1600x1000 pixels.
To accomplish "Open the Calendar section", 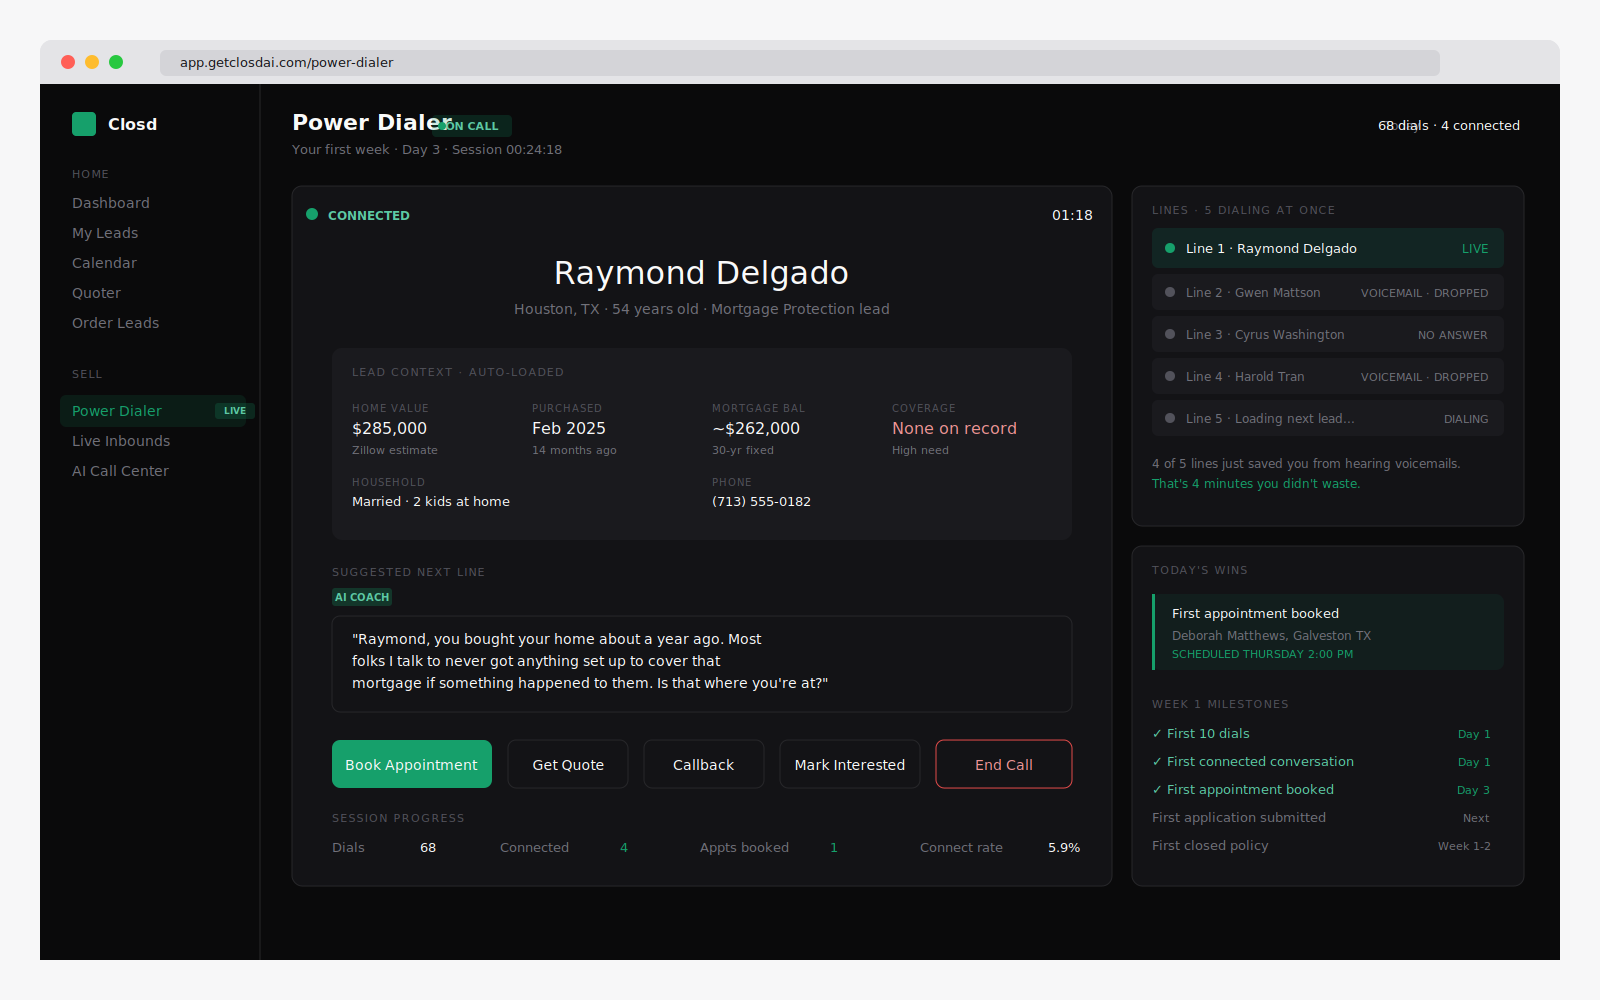I will 104,263.
